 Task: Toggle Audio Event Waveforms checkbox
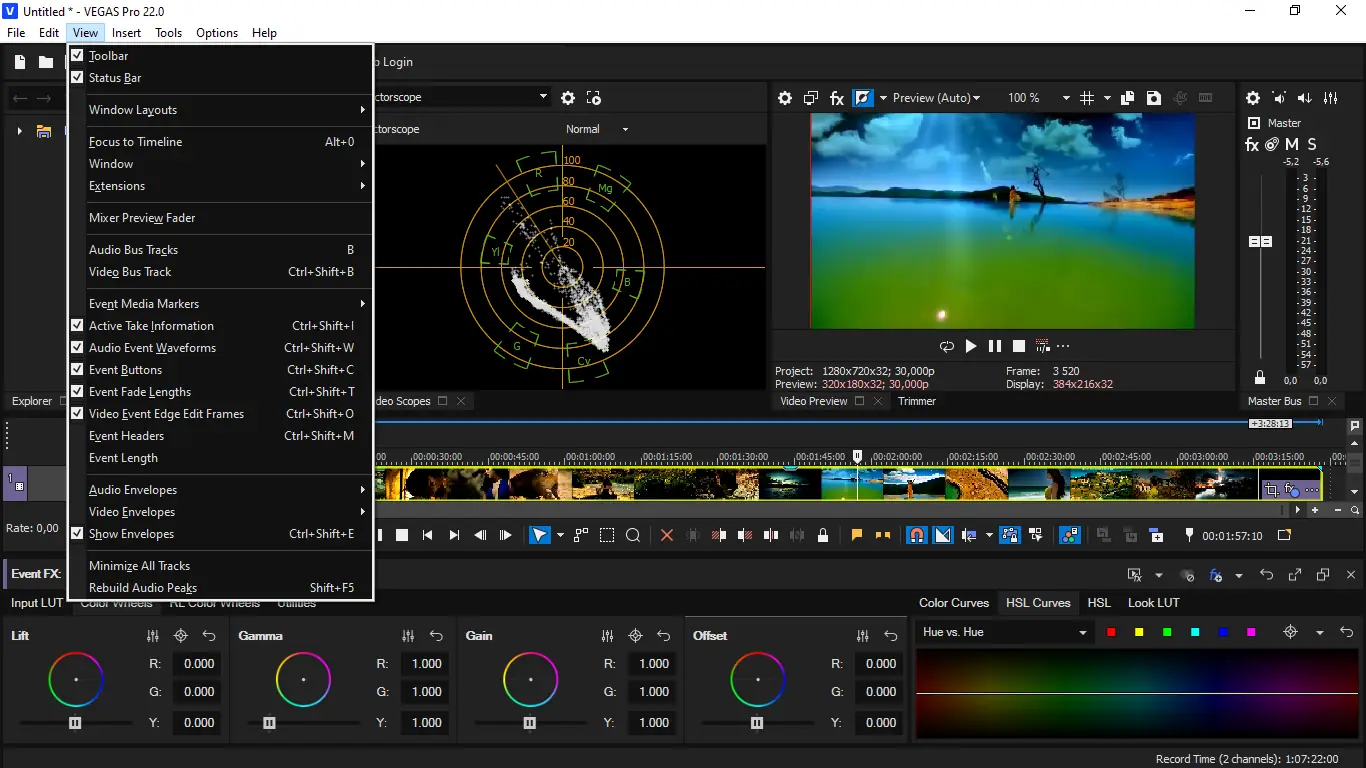pos(152,348)
